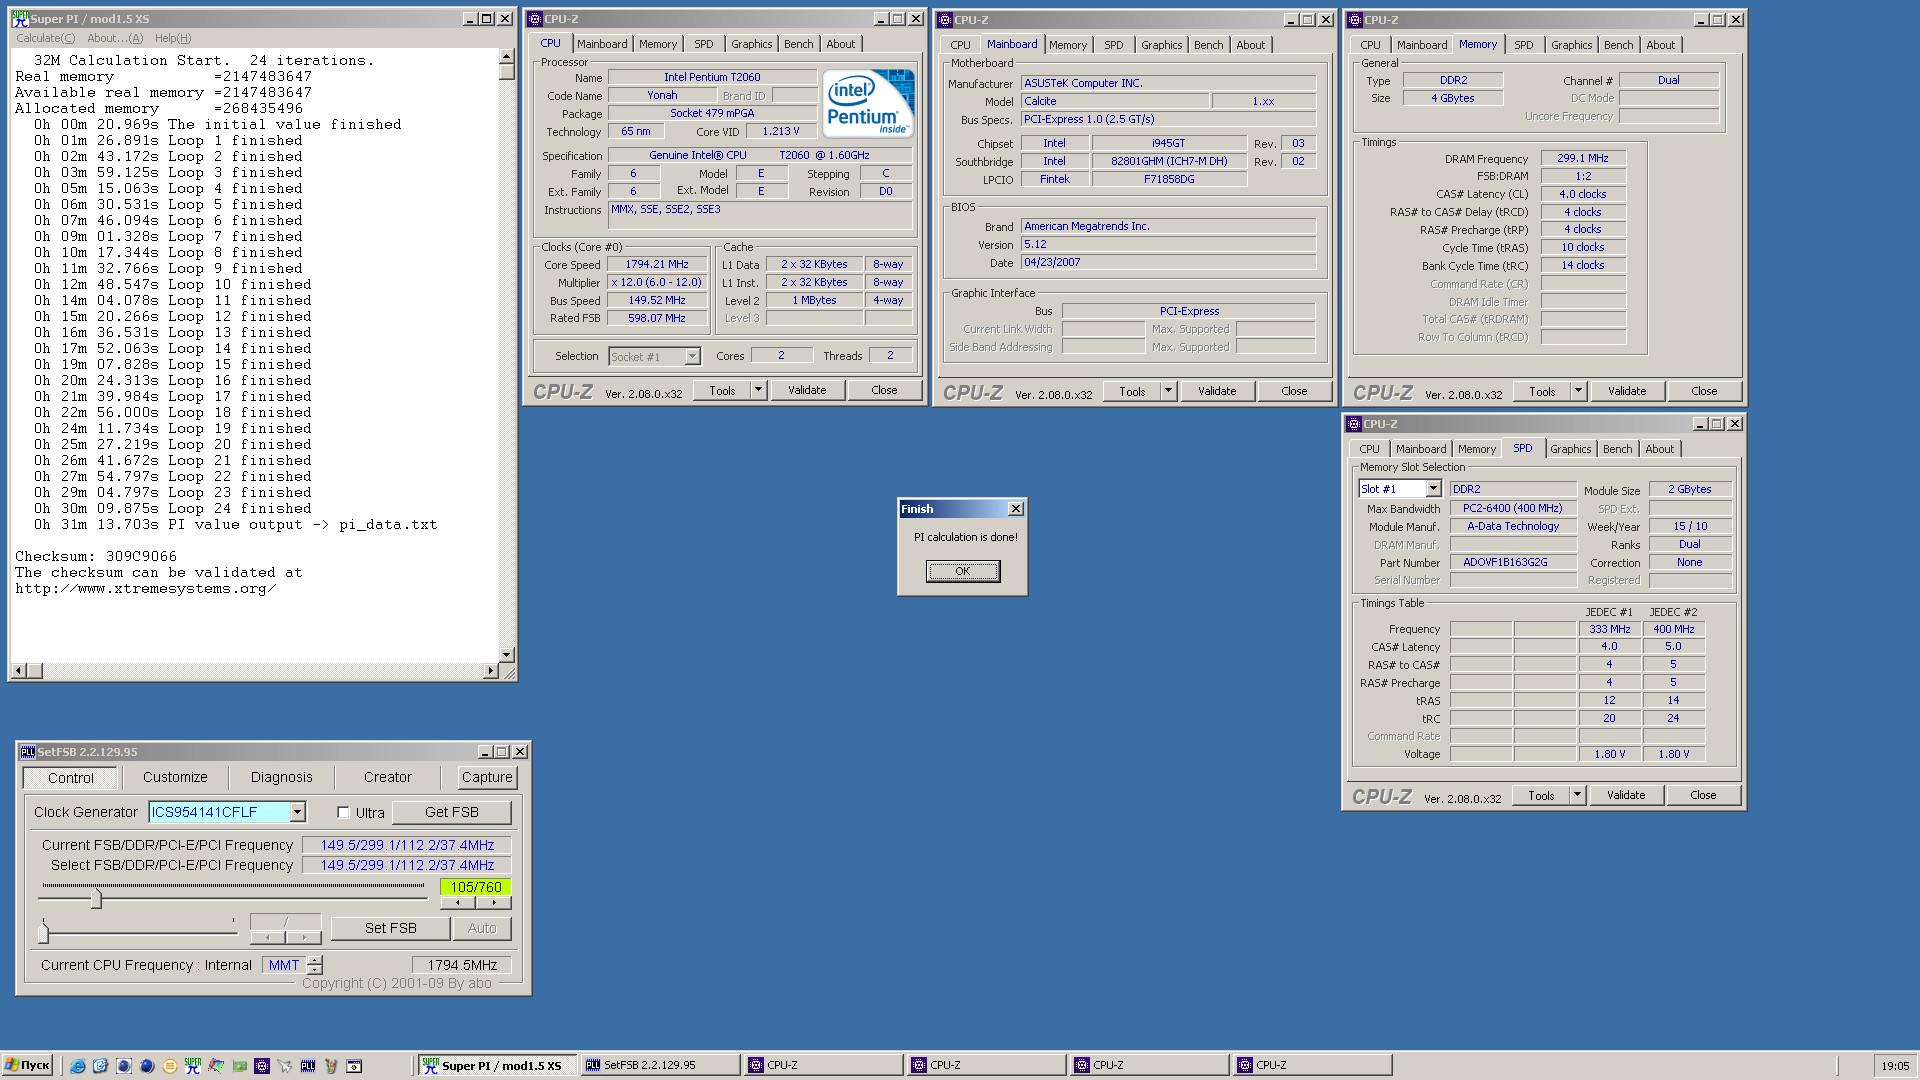Open CPU-Z from the quick launch icon

click(262, 1066)
